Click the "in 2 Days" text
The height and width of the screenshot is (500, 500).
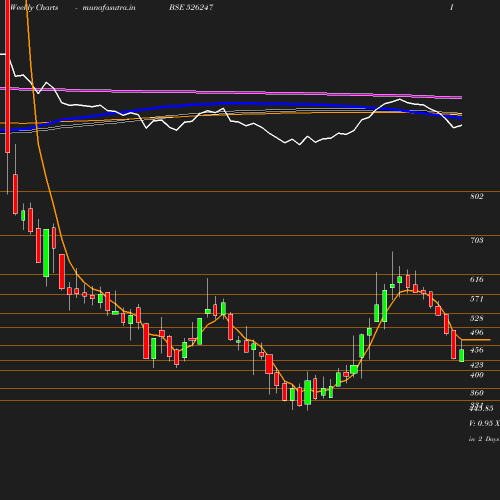(484, 439)
